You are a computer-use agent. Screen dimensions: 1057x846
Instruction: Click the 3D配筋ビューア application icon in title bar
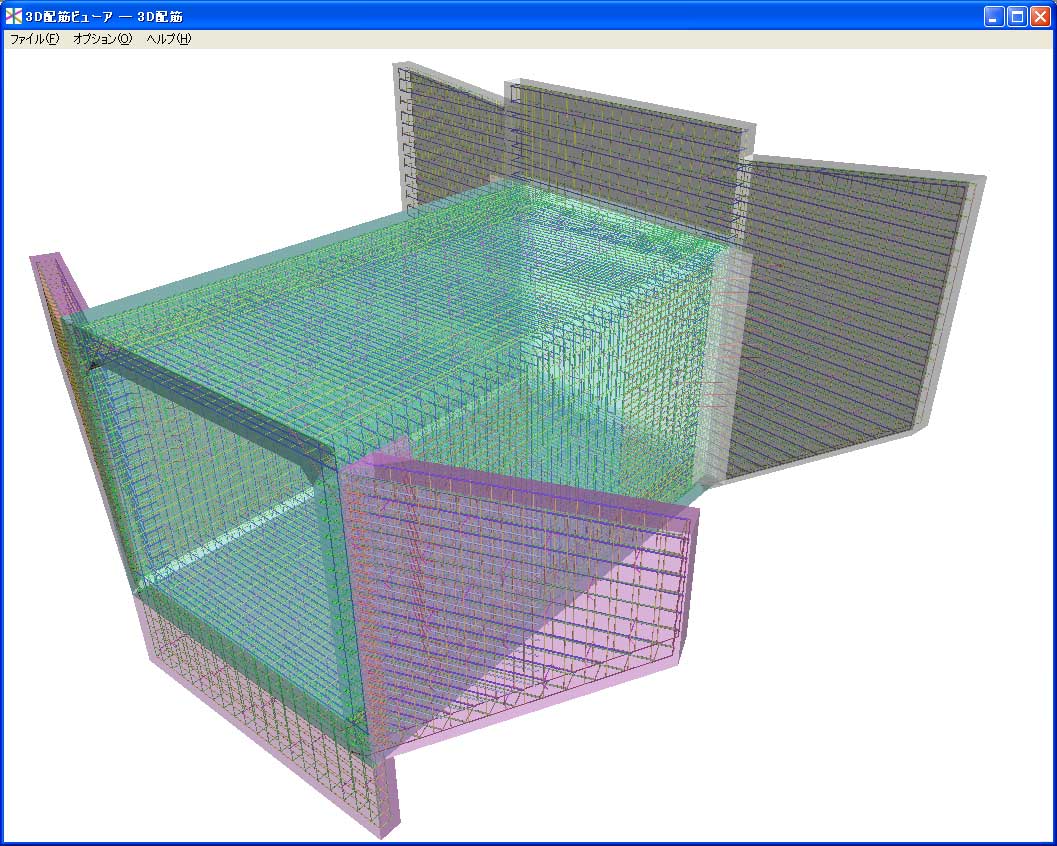[x=13, y=16]
